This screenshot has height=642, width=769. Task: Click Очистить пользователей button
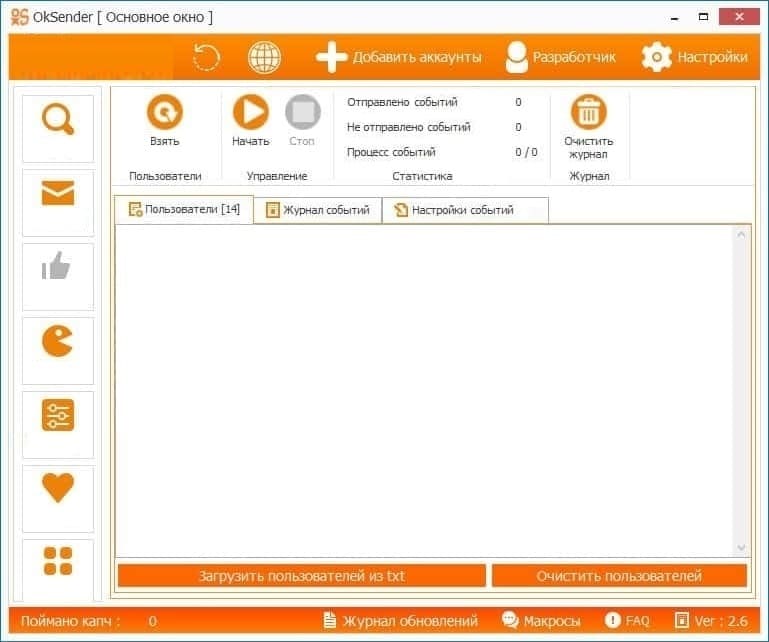(619, 576)
